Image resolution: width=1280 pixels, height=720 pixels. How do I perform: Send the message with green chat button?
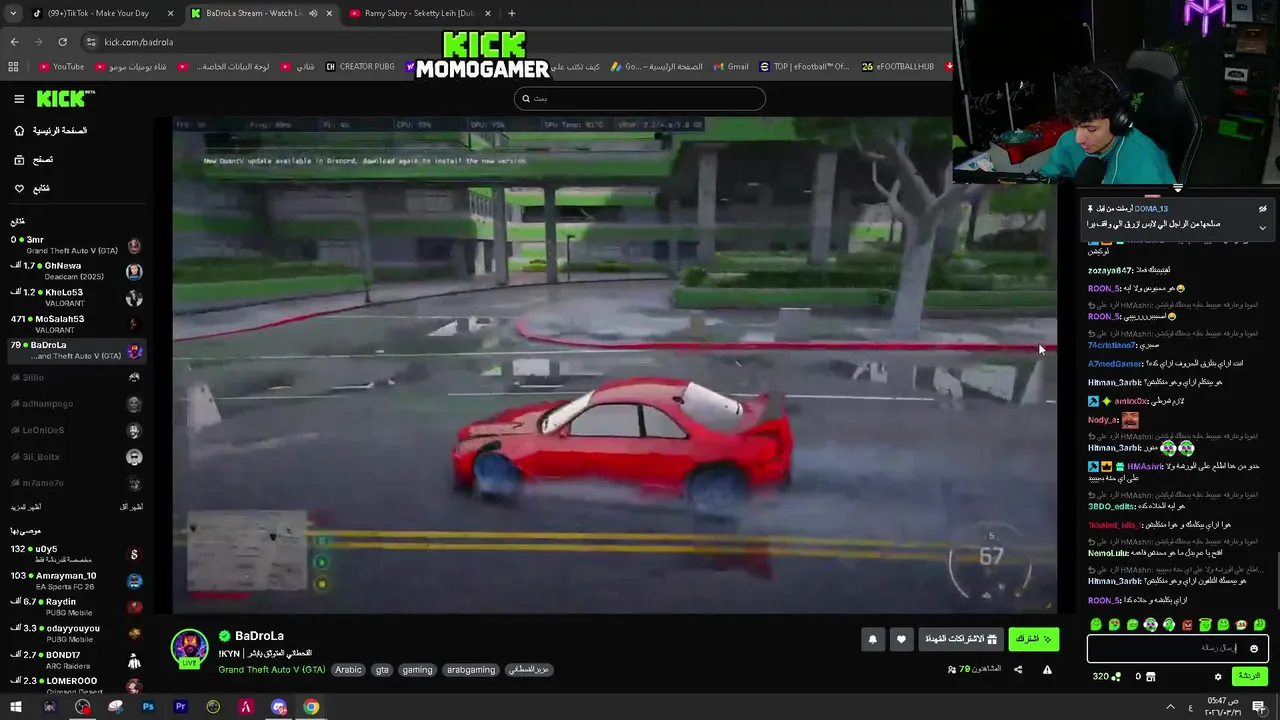click(1249, 676)
